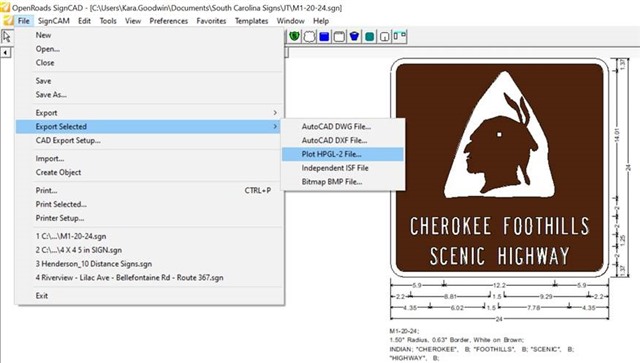Image resolution: width=640 pixels, height=363 pixels.
Task: Expand the Export submenu arrow
Action: coord(275,113)
